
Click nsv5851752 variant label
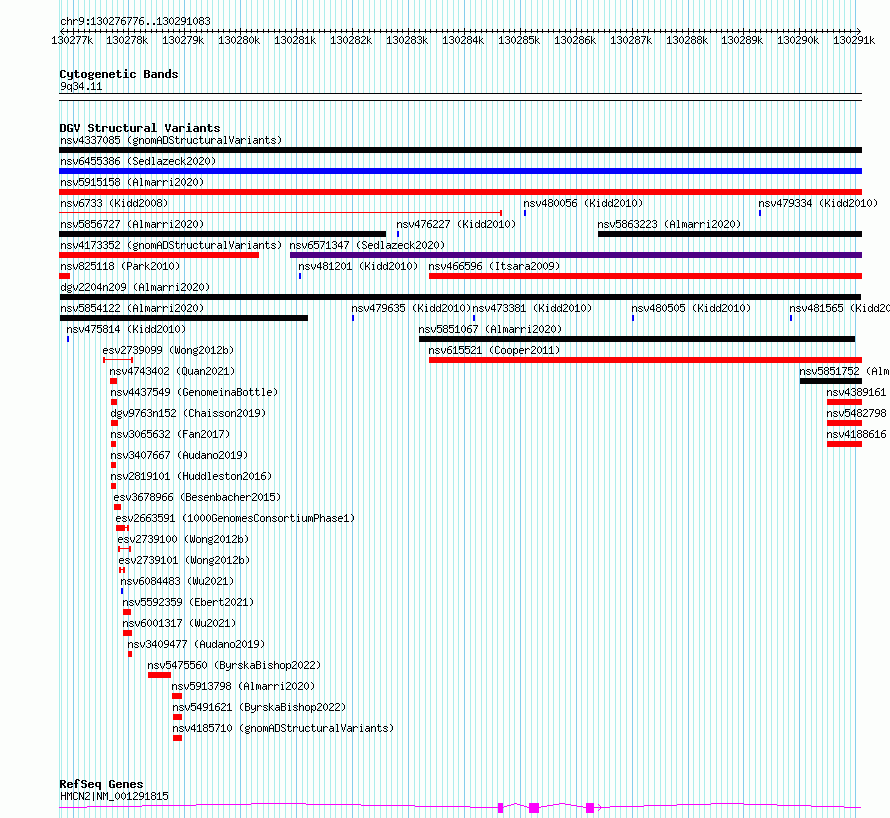coord(844,371)
